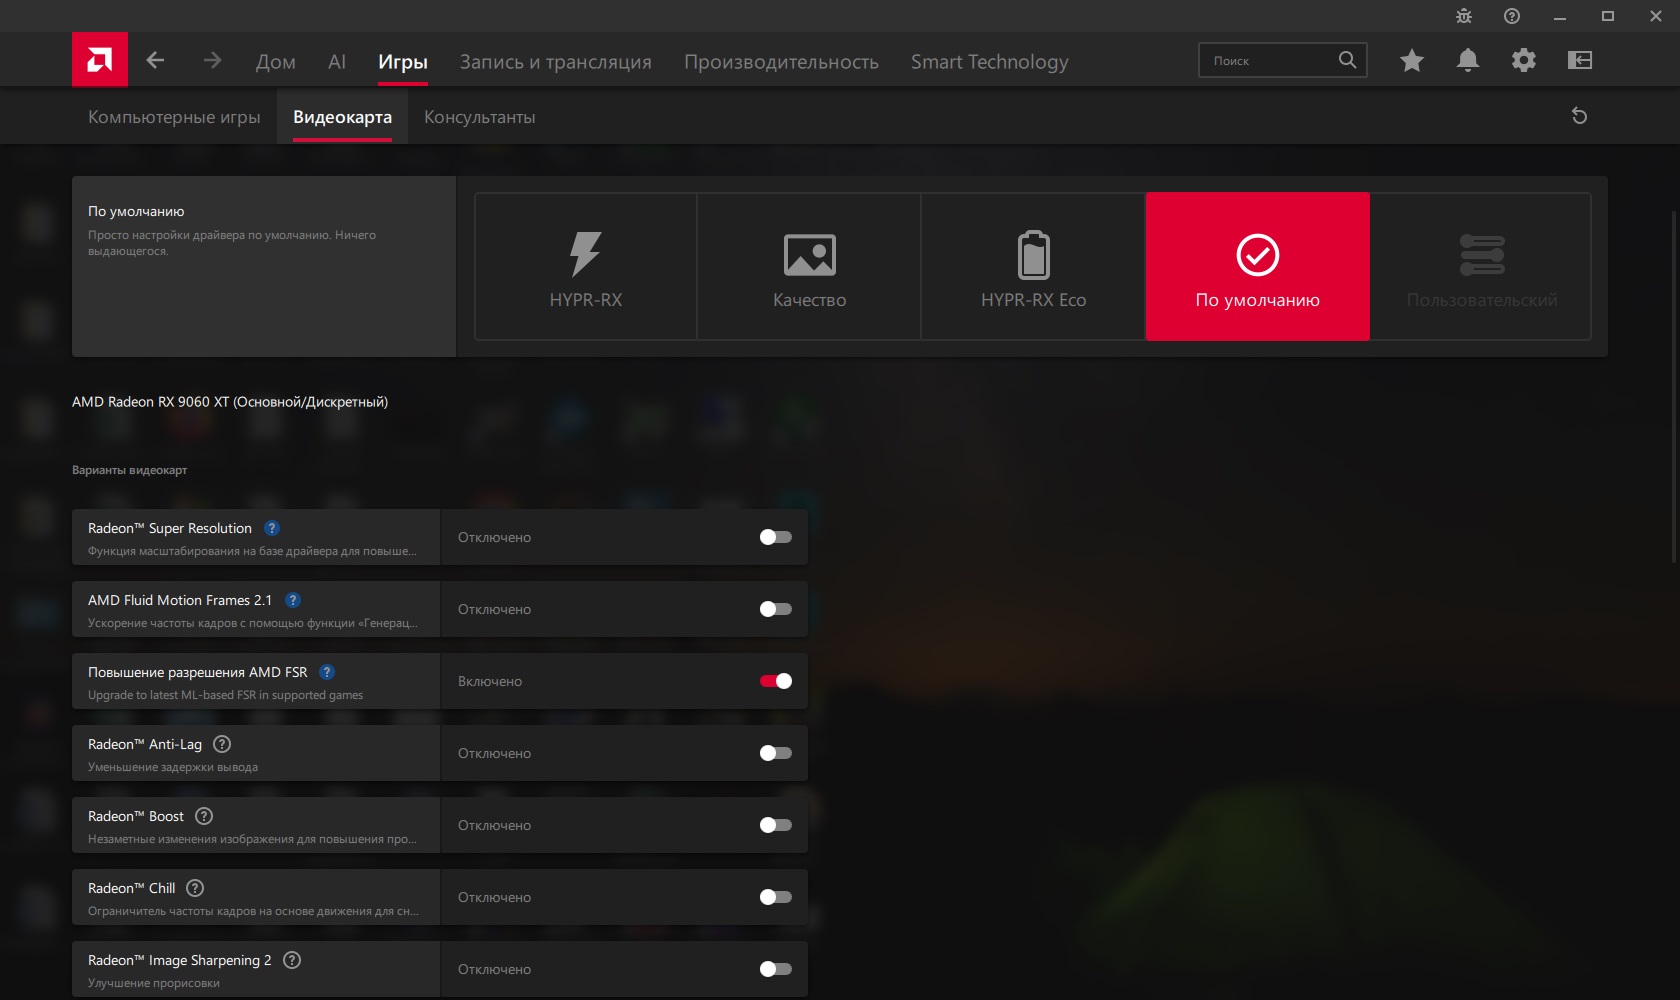
Task: Enable Radeon Super Resolution toggle
Action: (x=776, y=537)
